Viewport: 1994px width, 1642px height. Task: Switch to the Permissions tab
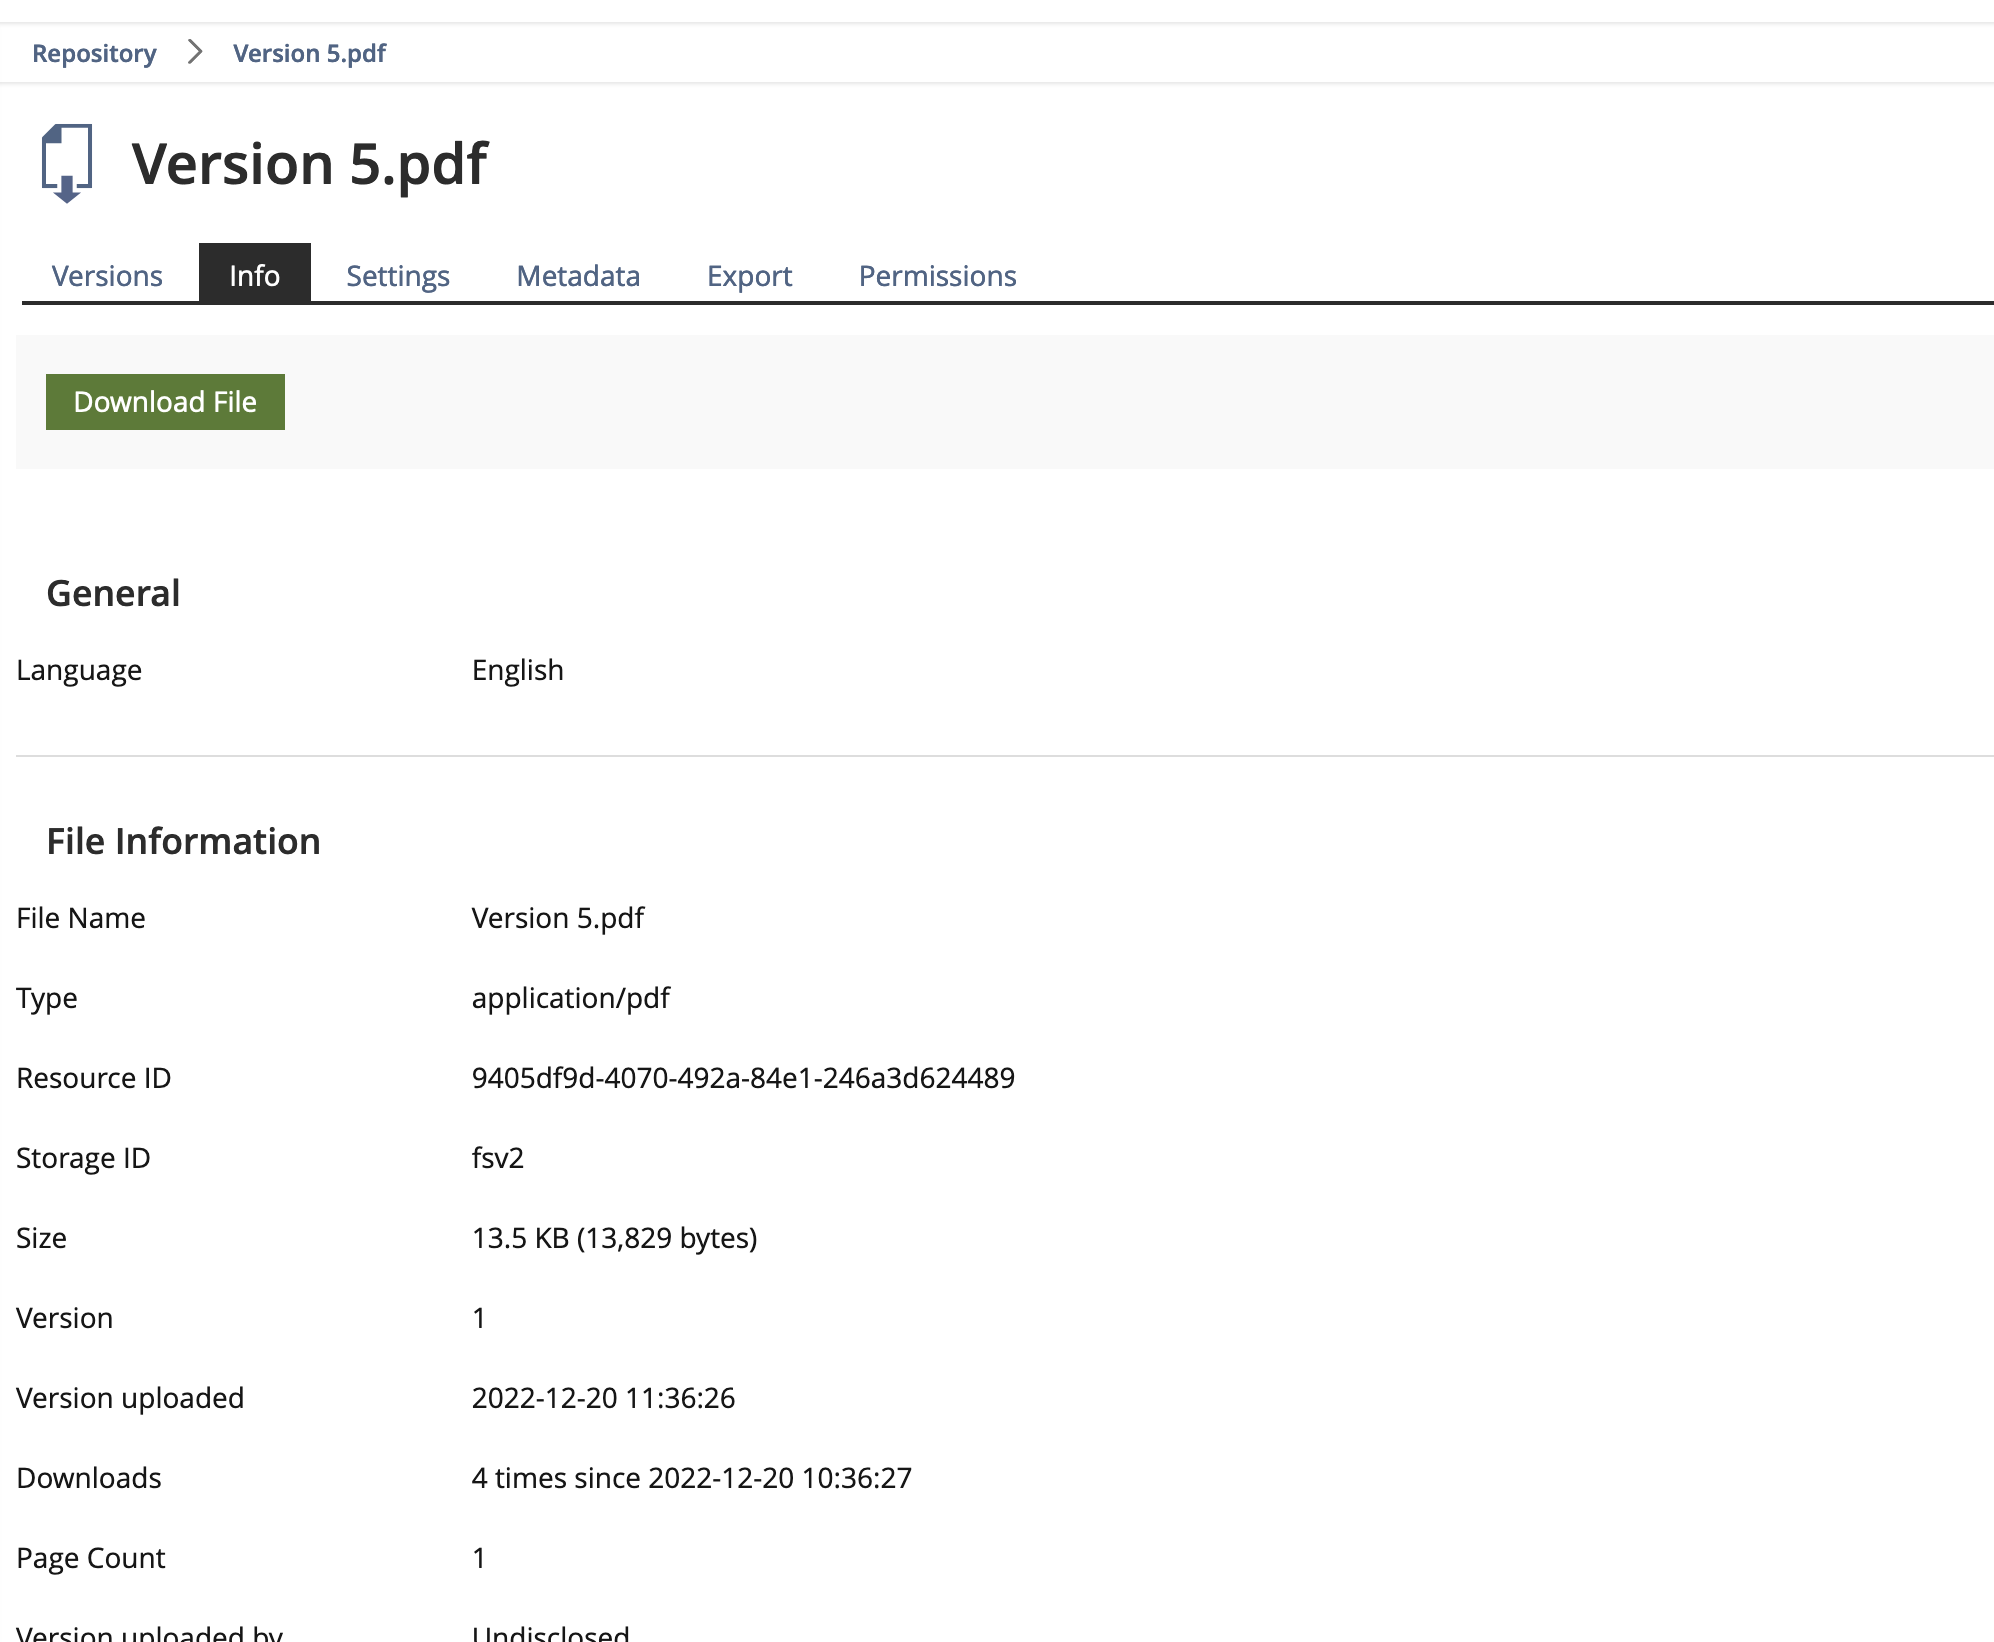[937, 275]
